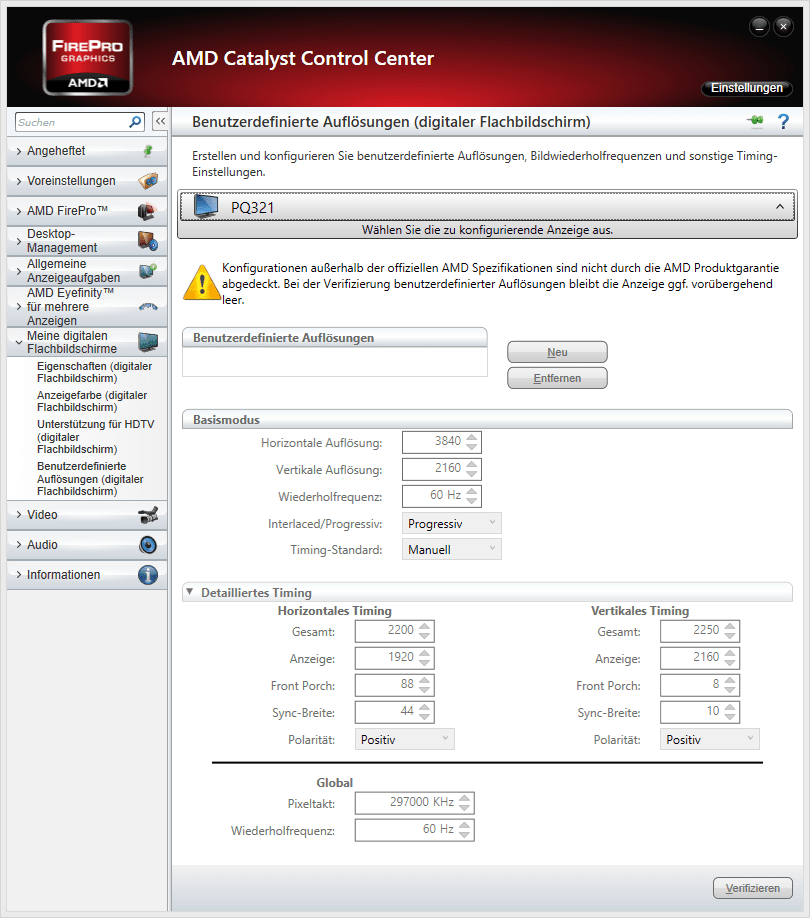Click the Voreinstellungen sidebar icon
810x918 pixels.
click(x=148, y=181)
